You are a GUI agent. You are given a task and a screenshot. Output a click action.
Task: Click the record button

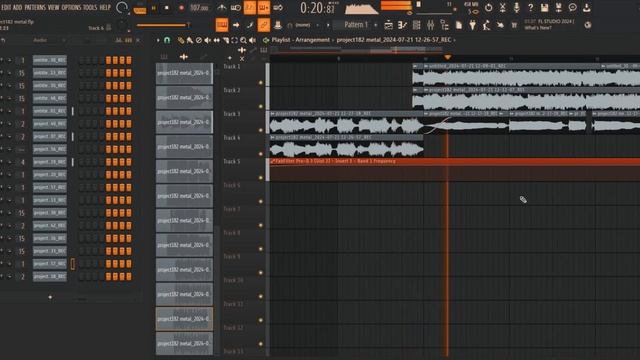click(181, 8)
